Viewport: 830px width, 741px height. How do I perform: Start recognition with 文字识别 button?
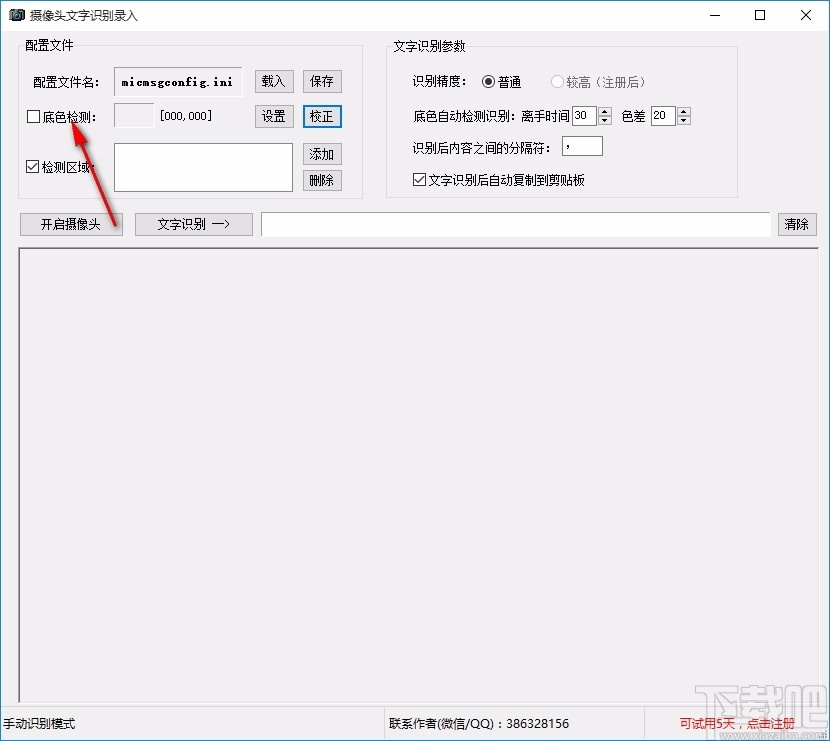click(x=193, y=224)
